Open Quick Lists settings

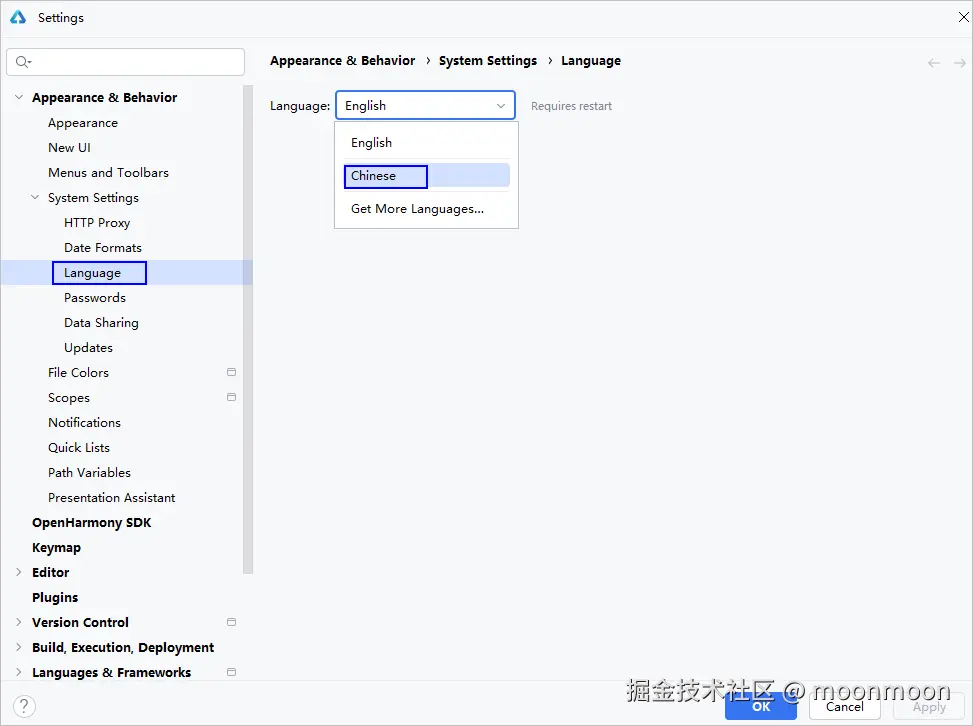point(79,447)
